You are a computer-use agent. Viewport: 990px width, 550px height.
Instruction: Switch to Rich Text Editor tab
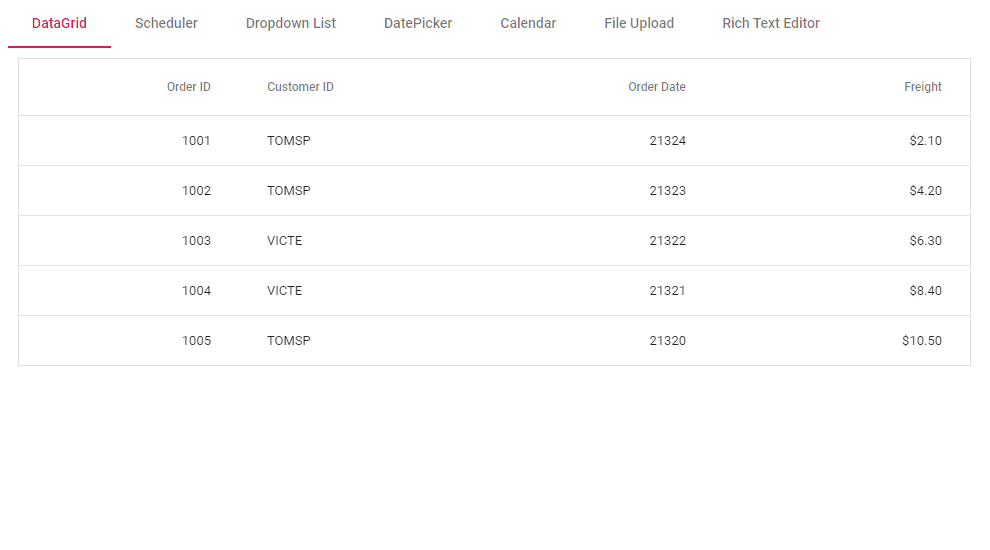[771, 23]
